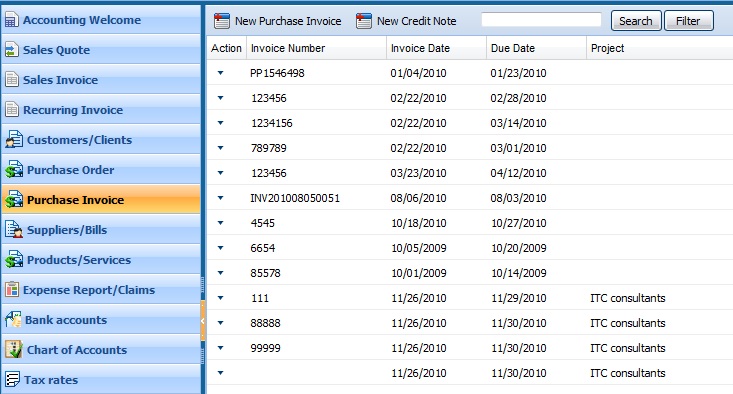Click the Expense Report/Claims icon
The image size is (733, 394).
coord(12,290)
